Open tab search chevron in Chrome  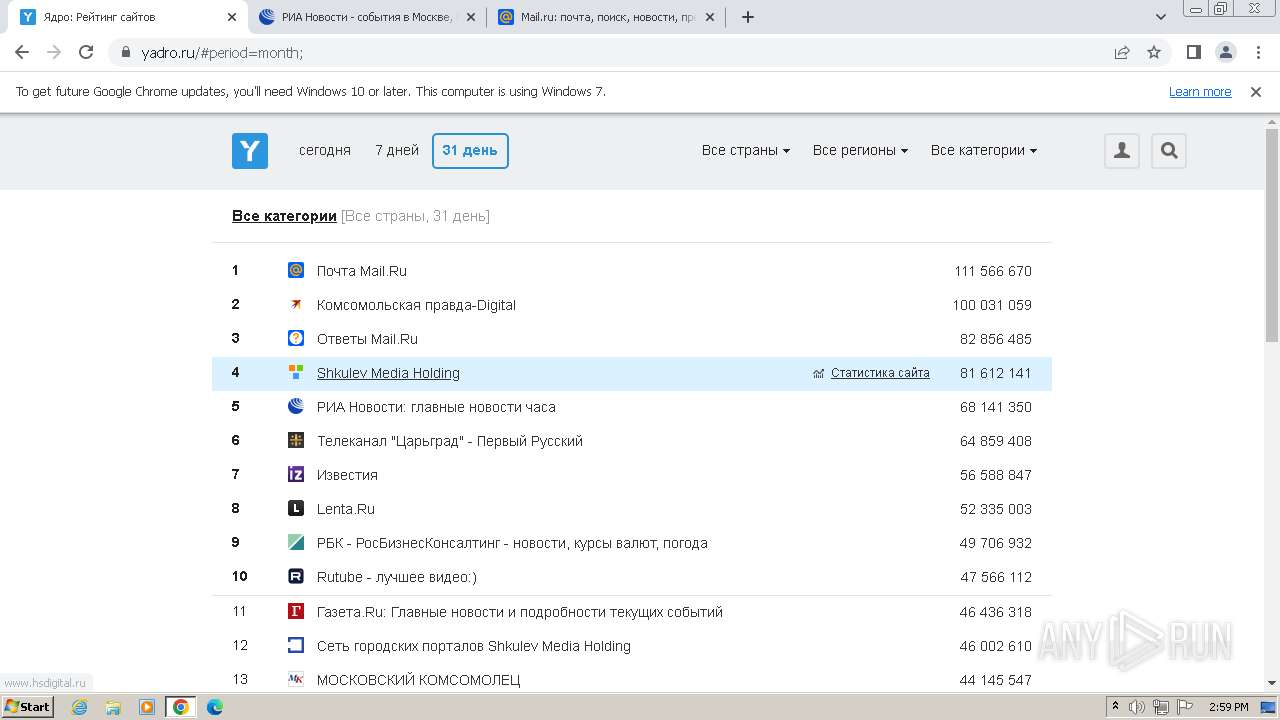pyautogui.click(x=1161, y=17)
